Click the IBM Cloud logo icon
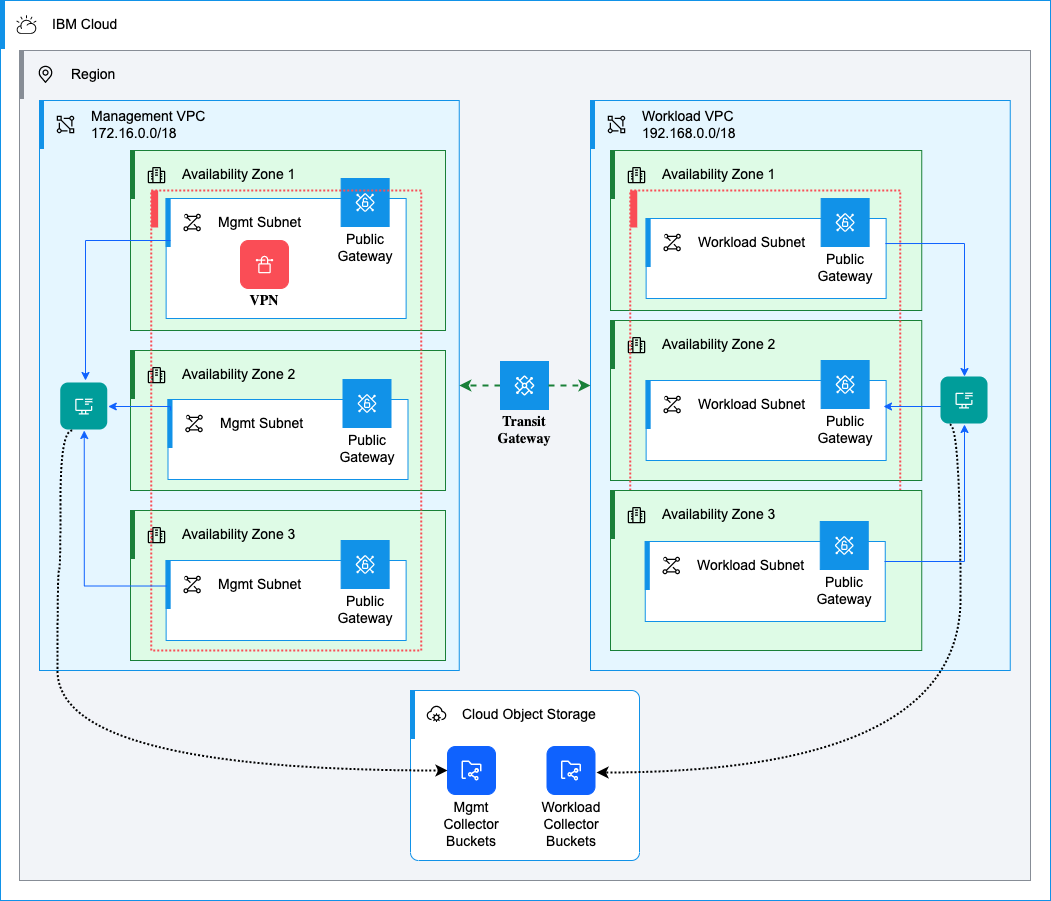Screen dimensions: 1051x901 [x=27, y=25]
